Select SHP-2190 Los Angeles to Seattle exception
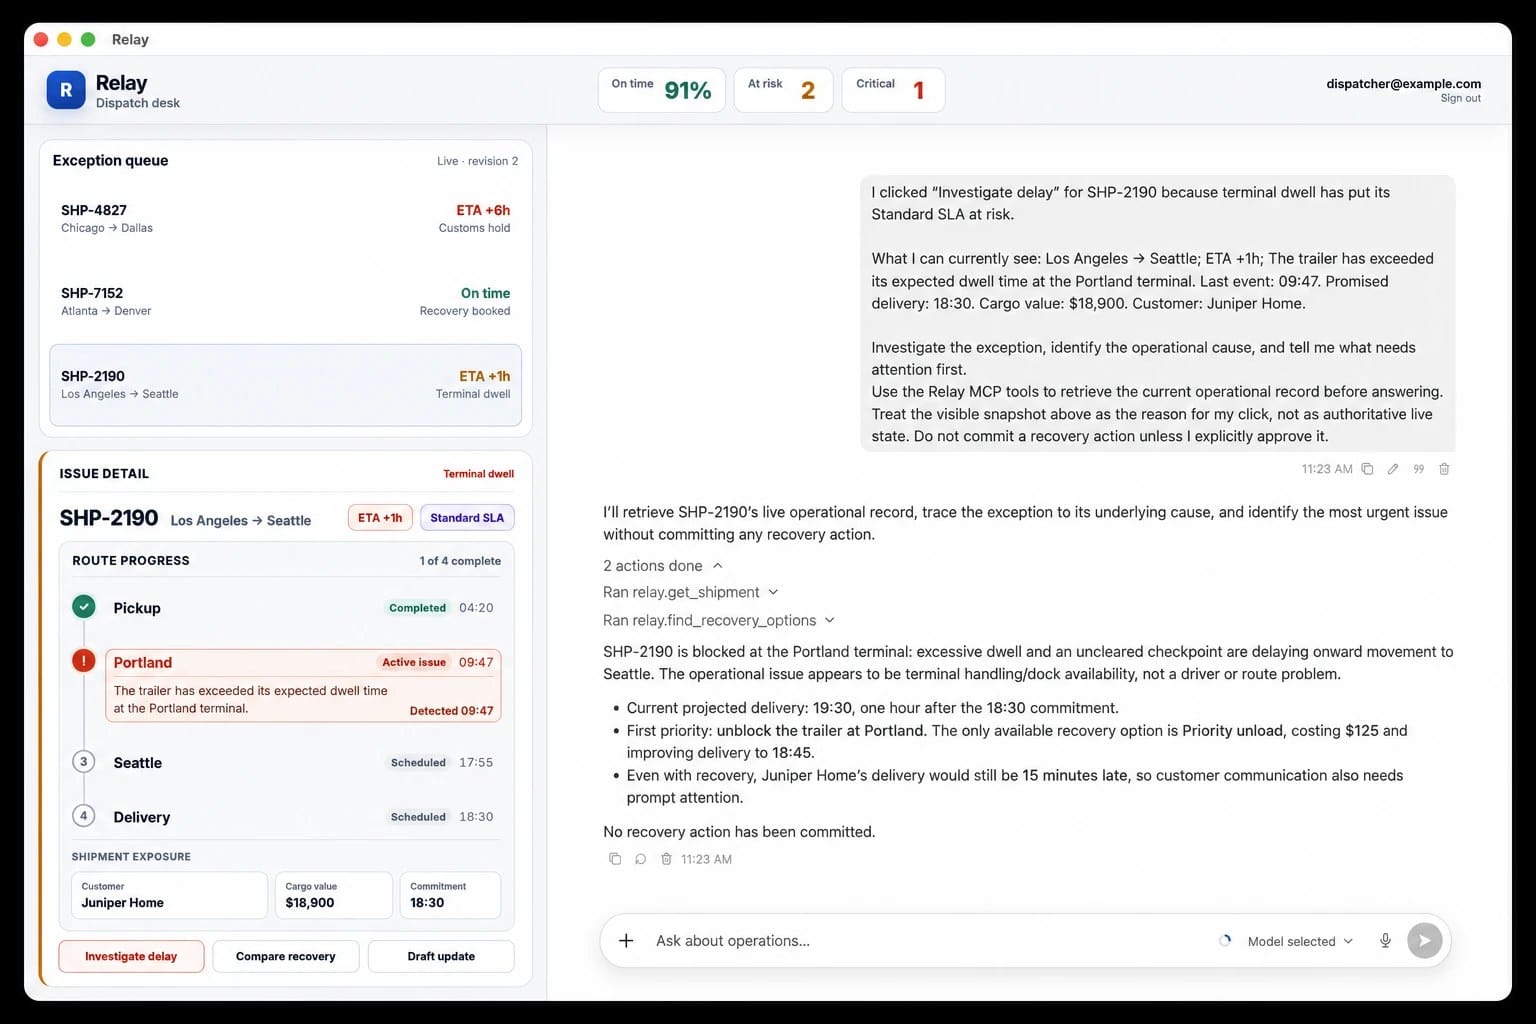 pyautogui.click(x=285, y=385)
